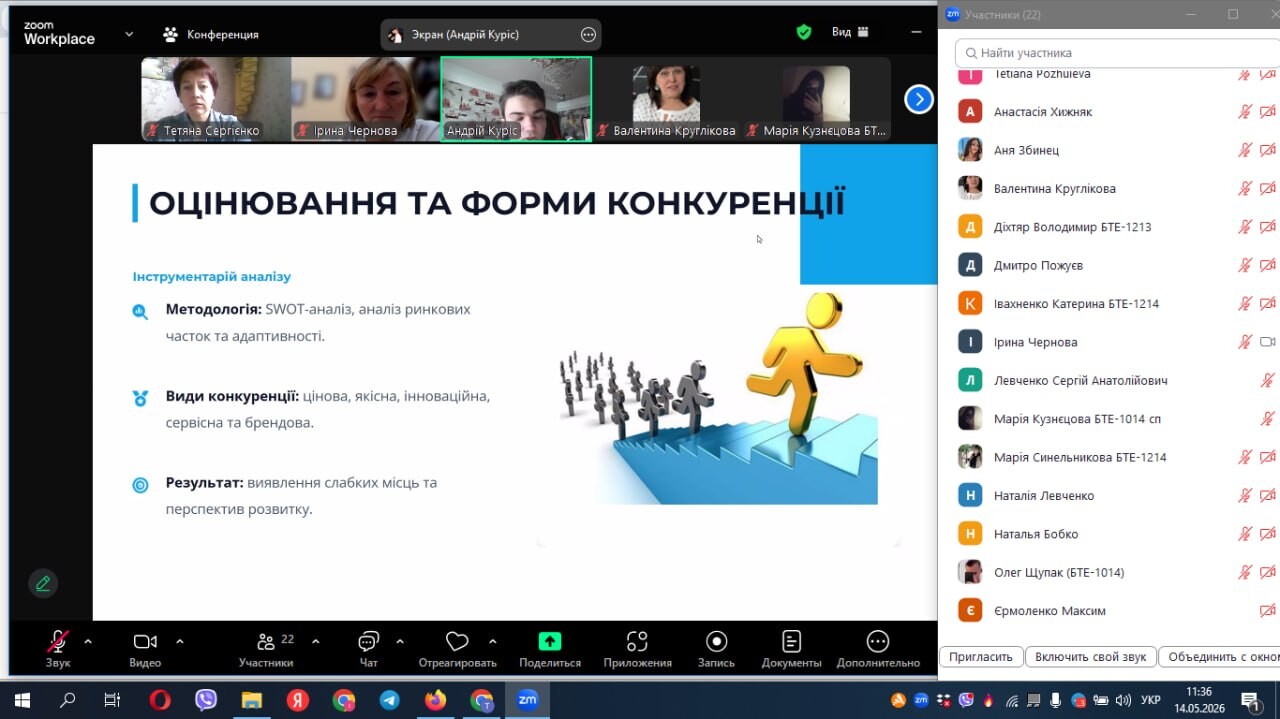Unmute microphone with the Звук button
The height and width of the screenshot is (719, 1280).
pyautogui.click(x=58, y=648)
